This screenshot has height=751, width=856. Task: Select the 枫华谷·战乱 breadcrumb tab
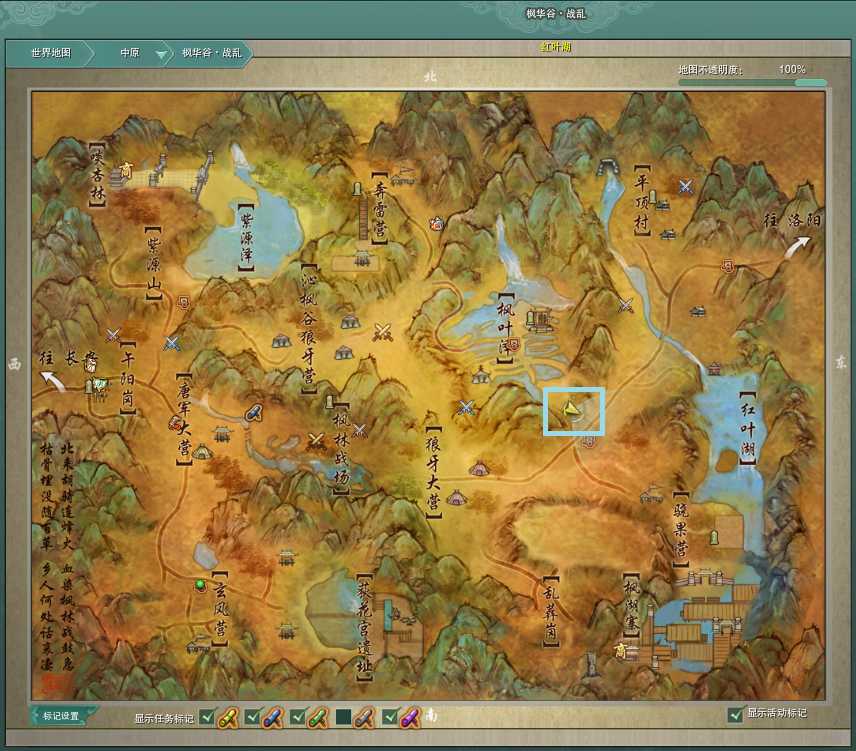coord(210,53)
